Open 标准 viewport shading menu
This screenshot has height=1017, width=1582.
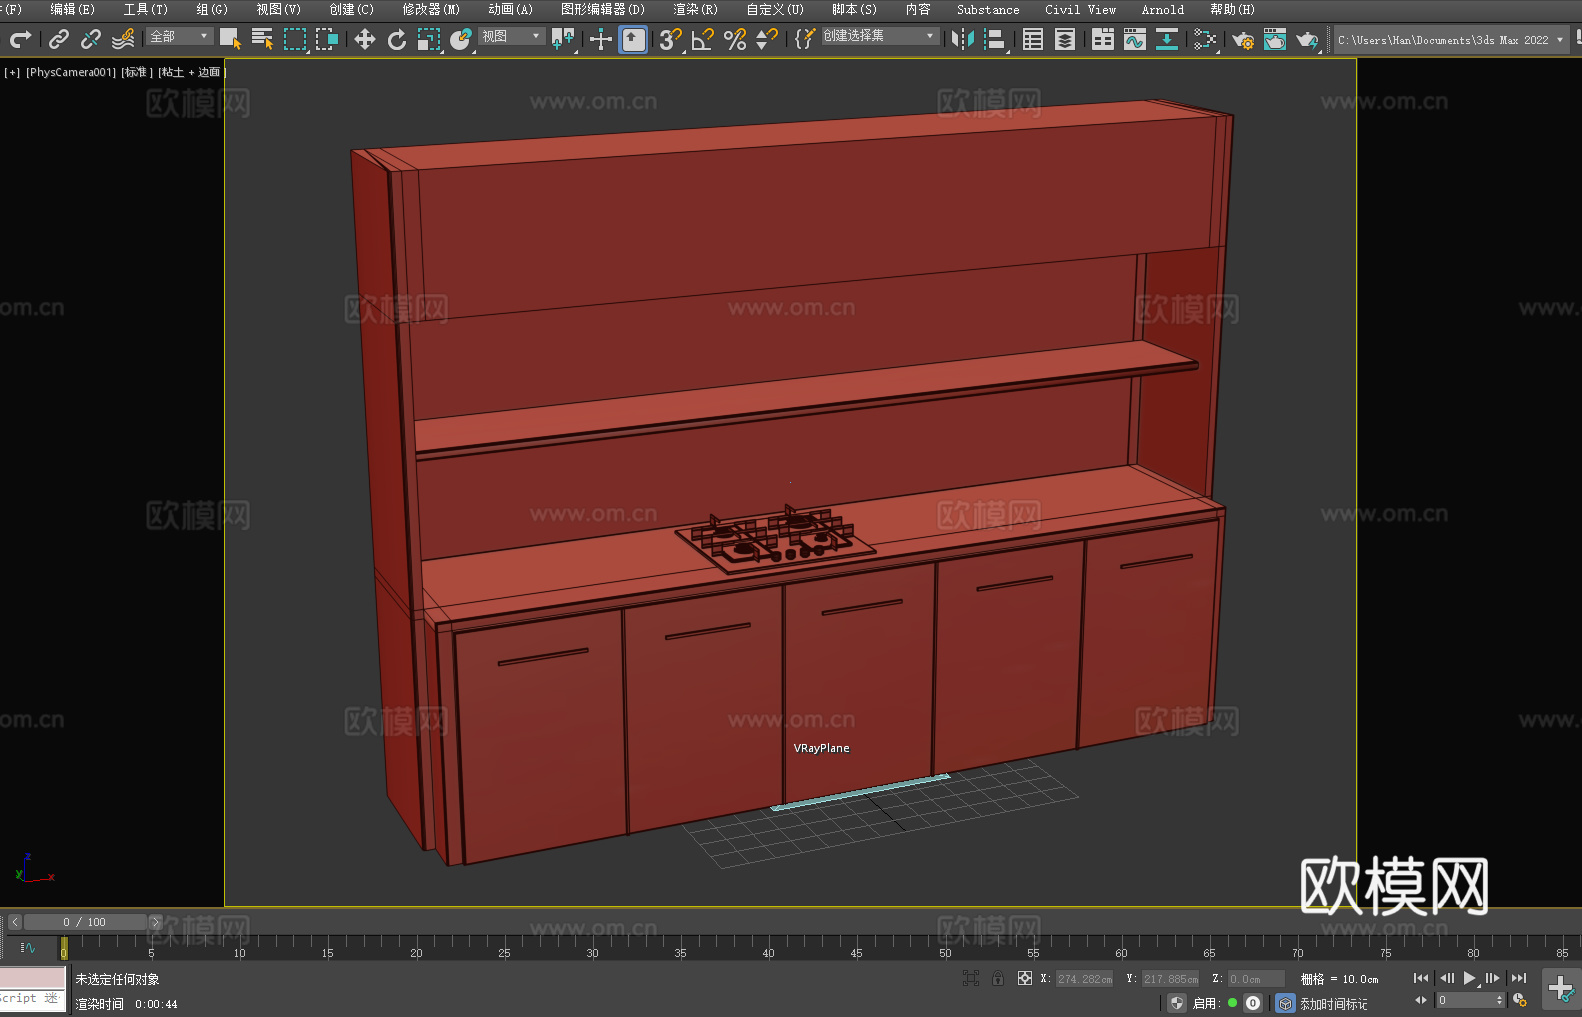tap(136, 72)
